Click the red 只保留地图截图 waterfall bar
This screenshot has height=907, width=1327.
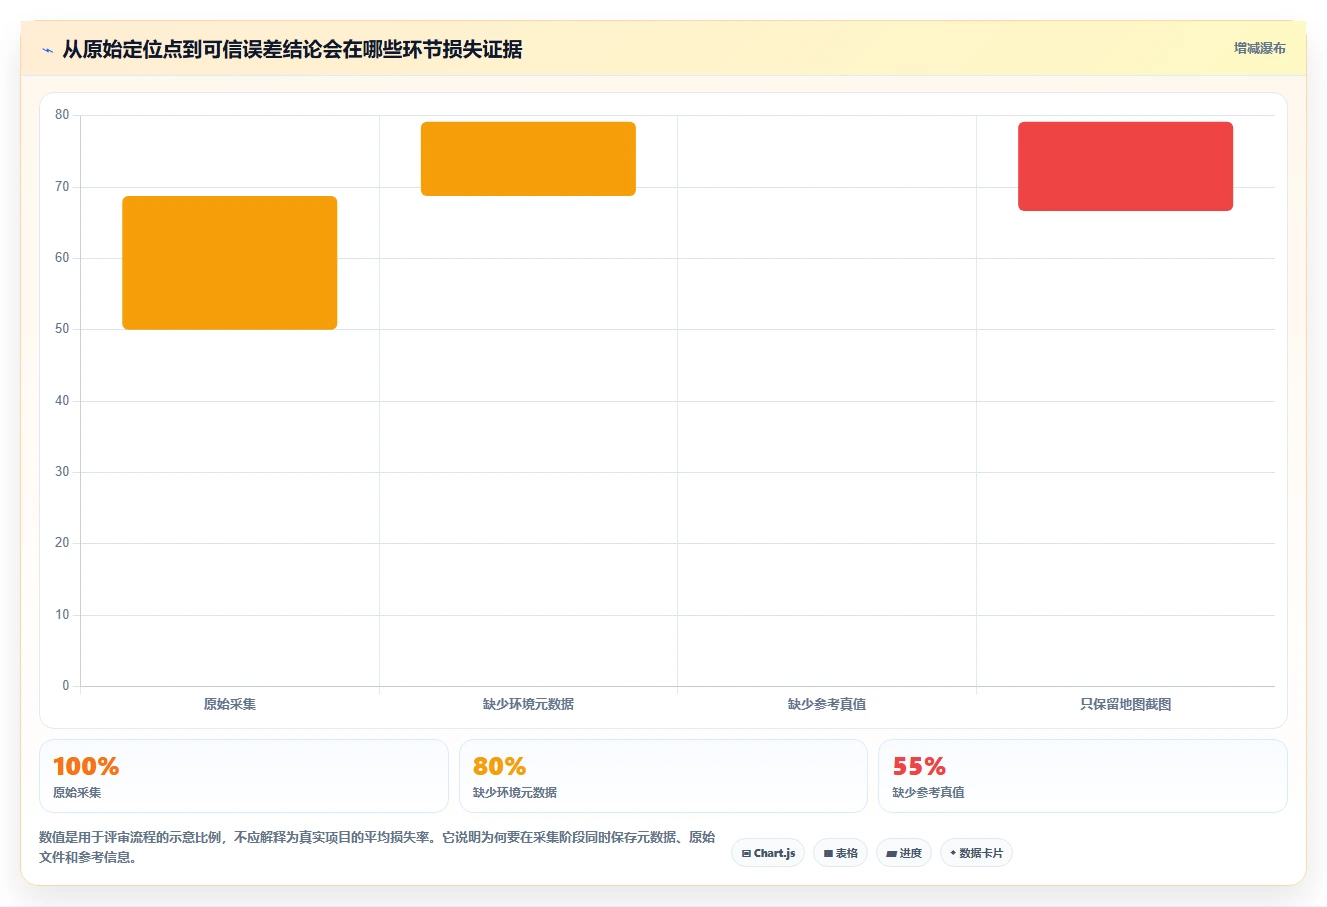click(1125, 167)
